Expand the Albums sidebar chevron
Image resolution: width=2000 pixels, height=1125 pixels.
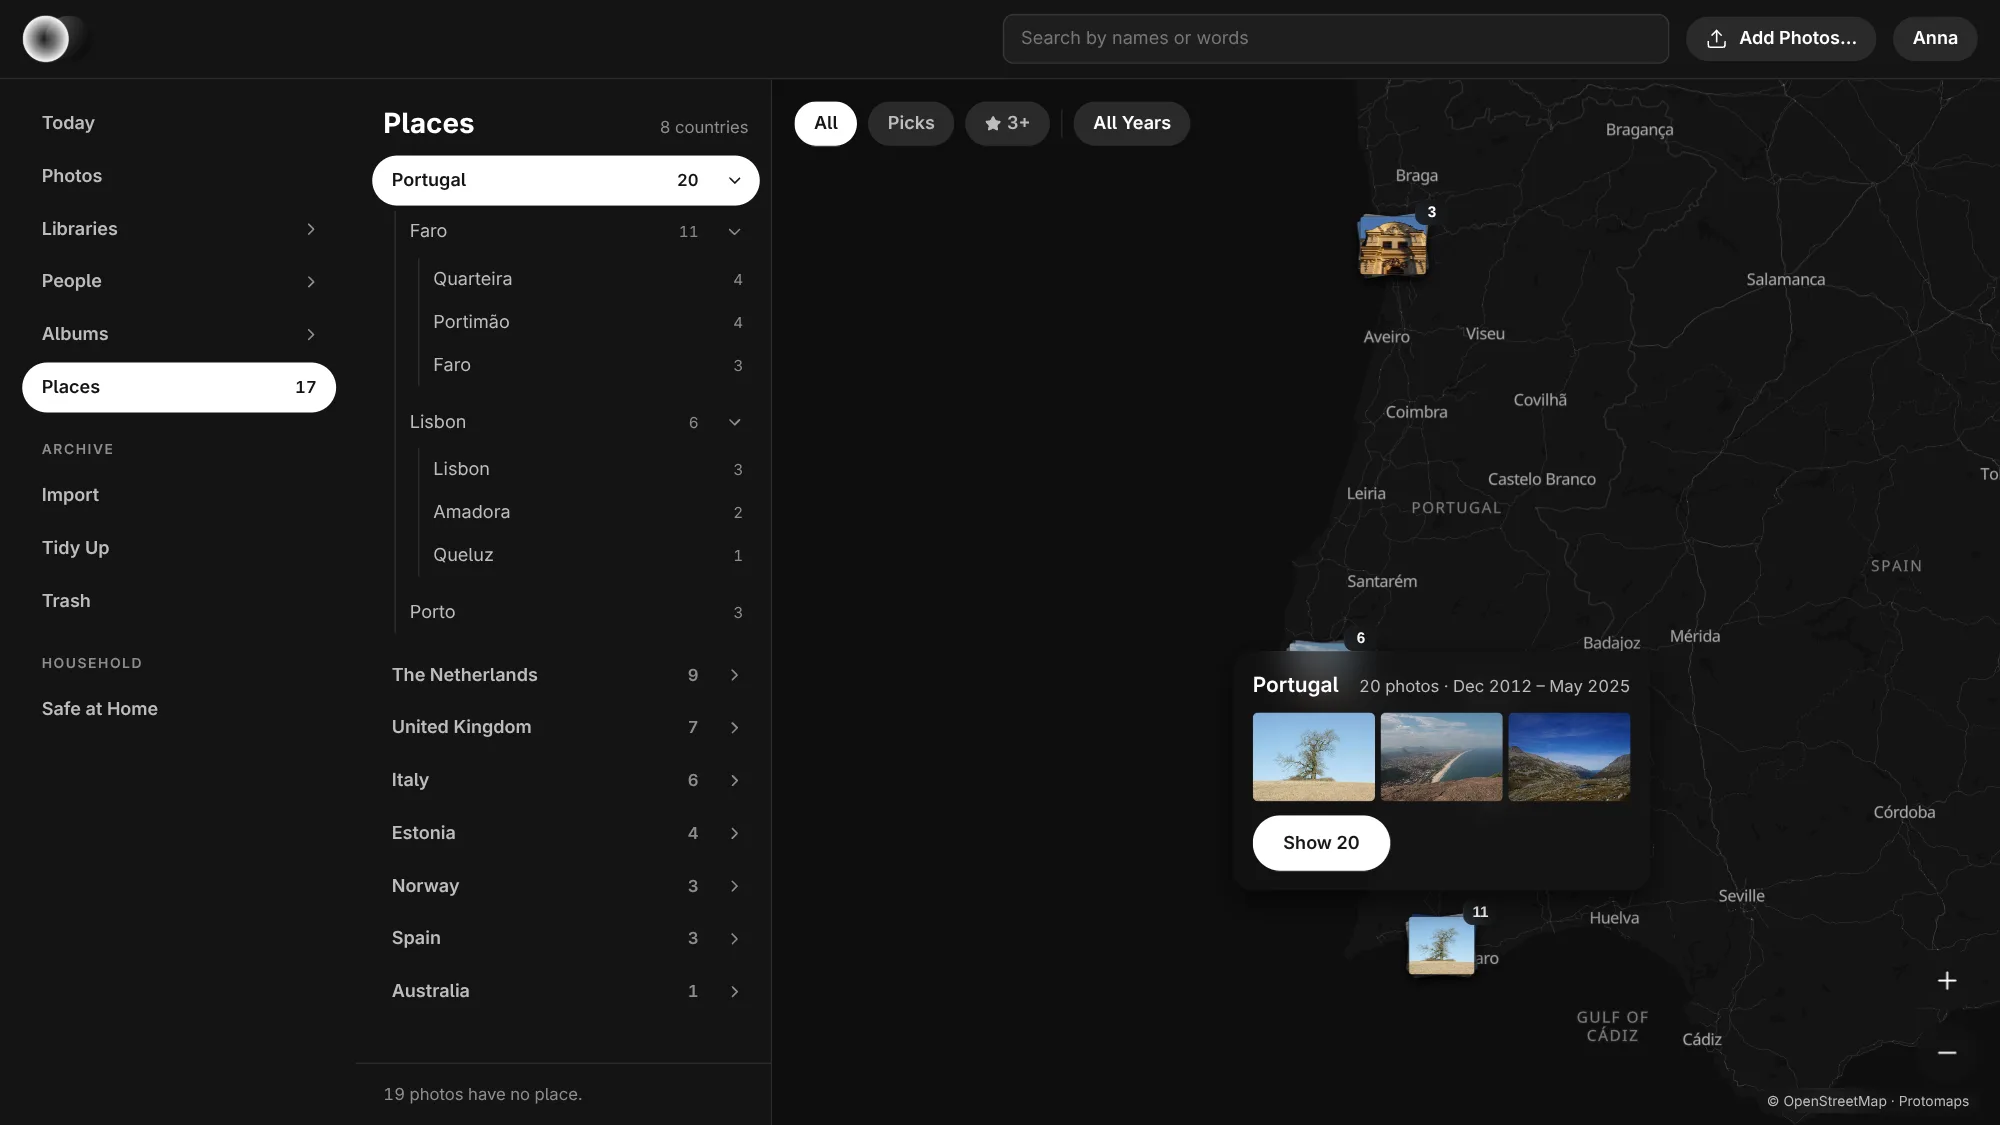311,335
